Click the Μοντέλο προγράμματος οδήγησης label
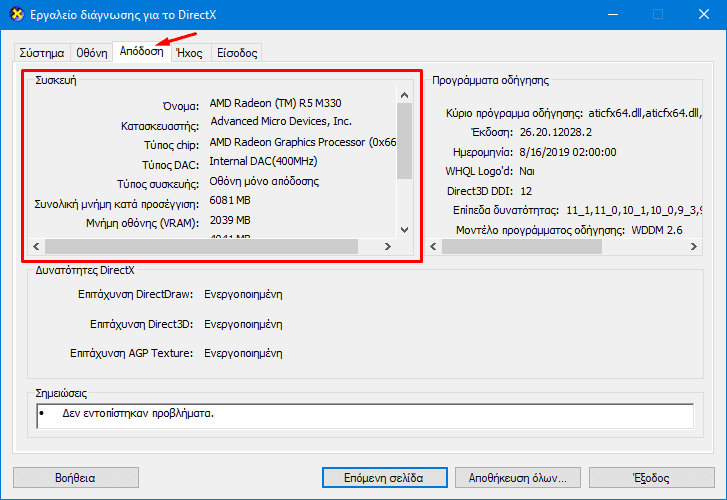Image resolution: width=727 pixels, height=500 pixels. [540, 231]
